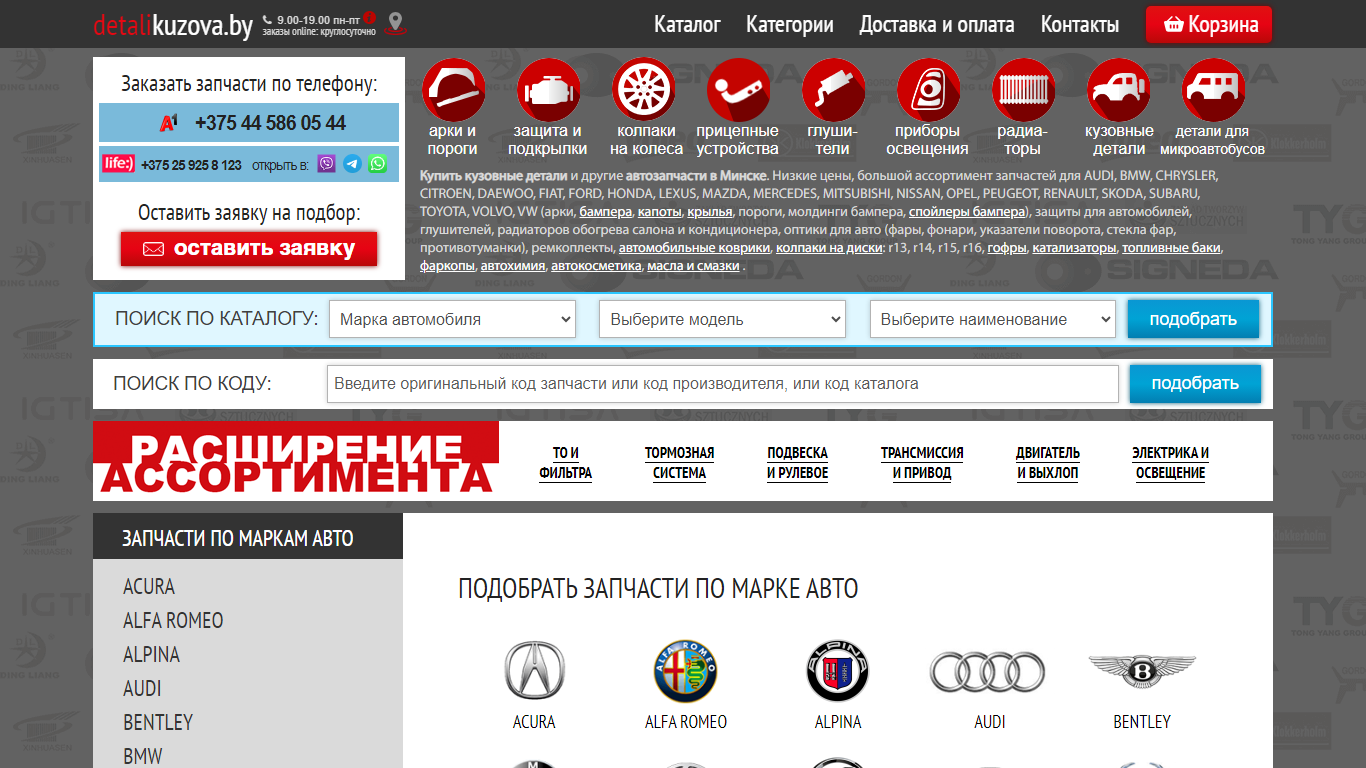
Task: Select the minibus parts category icon
Action: pyautogui.click(x=1213, y=89)
